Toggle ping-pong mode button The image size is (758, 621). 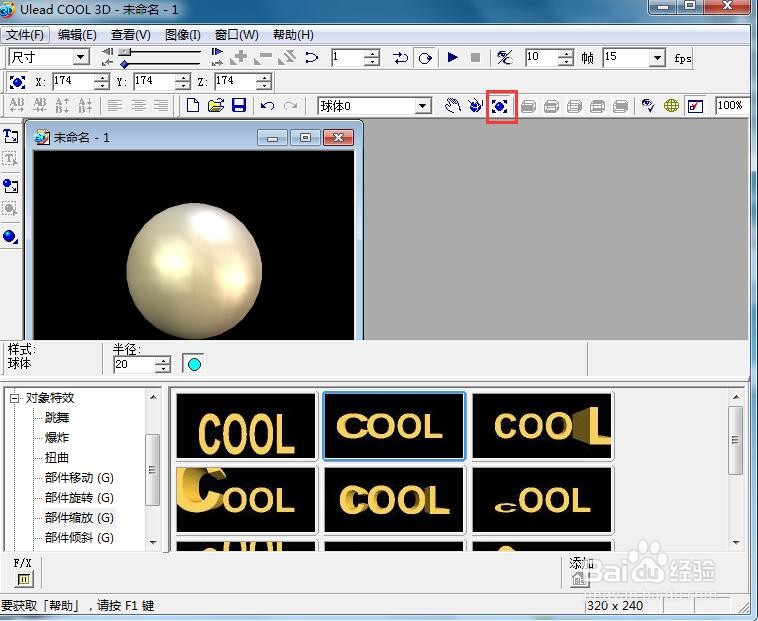[x=400, y=58]
